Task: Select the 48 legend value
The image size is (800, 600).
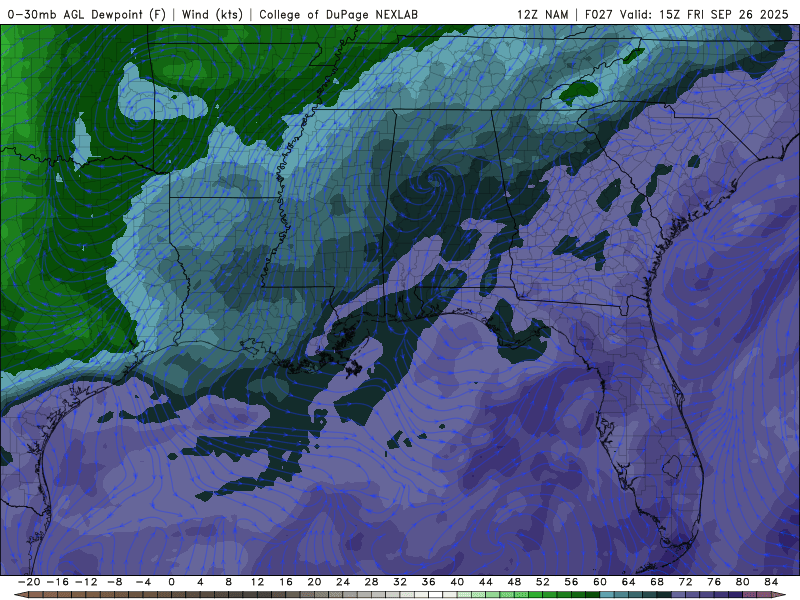Action: 514,582
